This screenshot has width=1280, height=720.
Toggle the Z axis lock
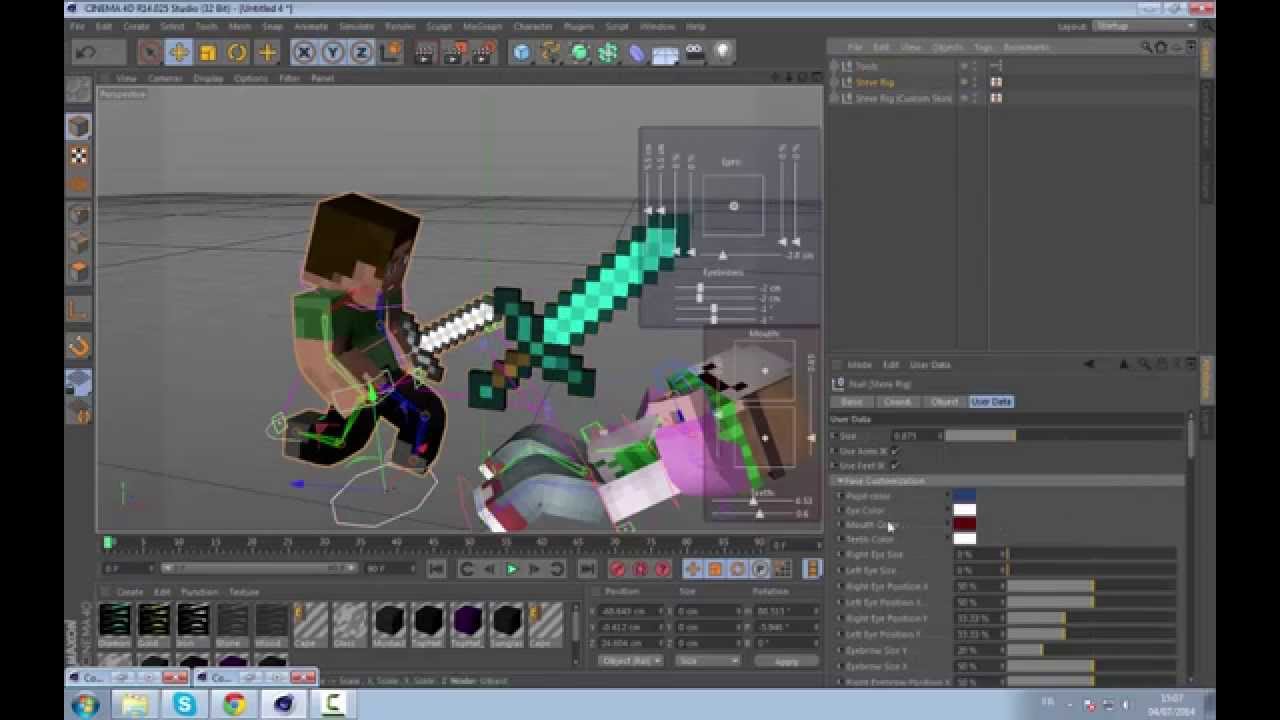tap(361, 52)
